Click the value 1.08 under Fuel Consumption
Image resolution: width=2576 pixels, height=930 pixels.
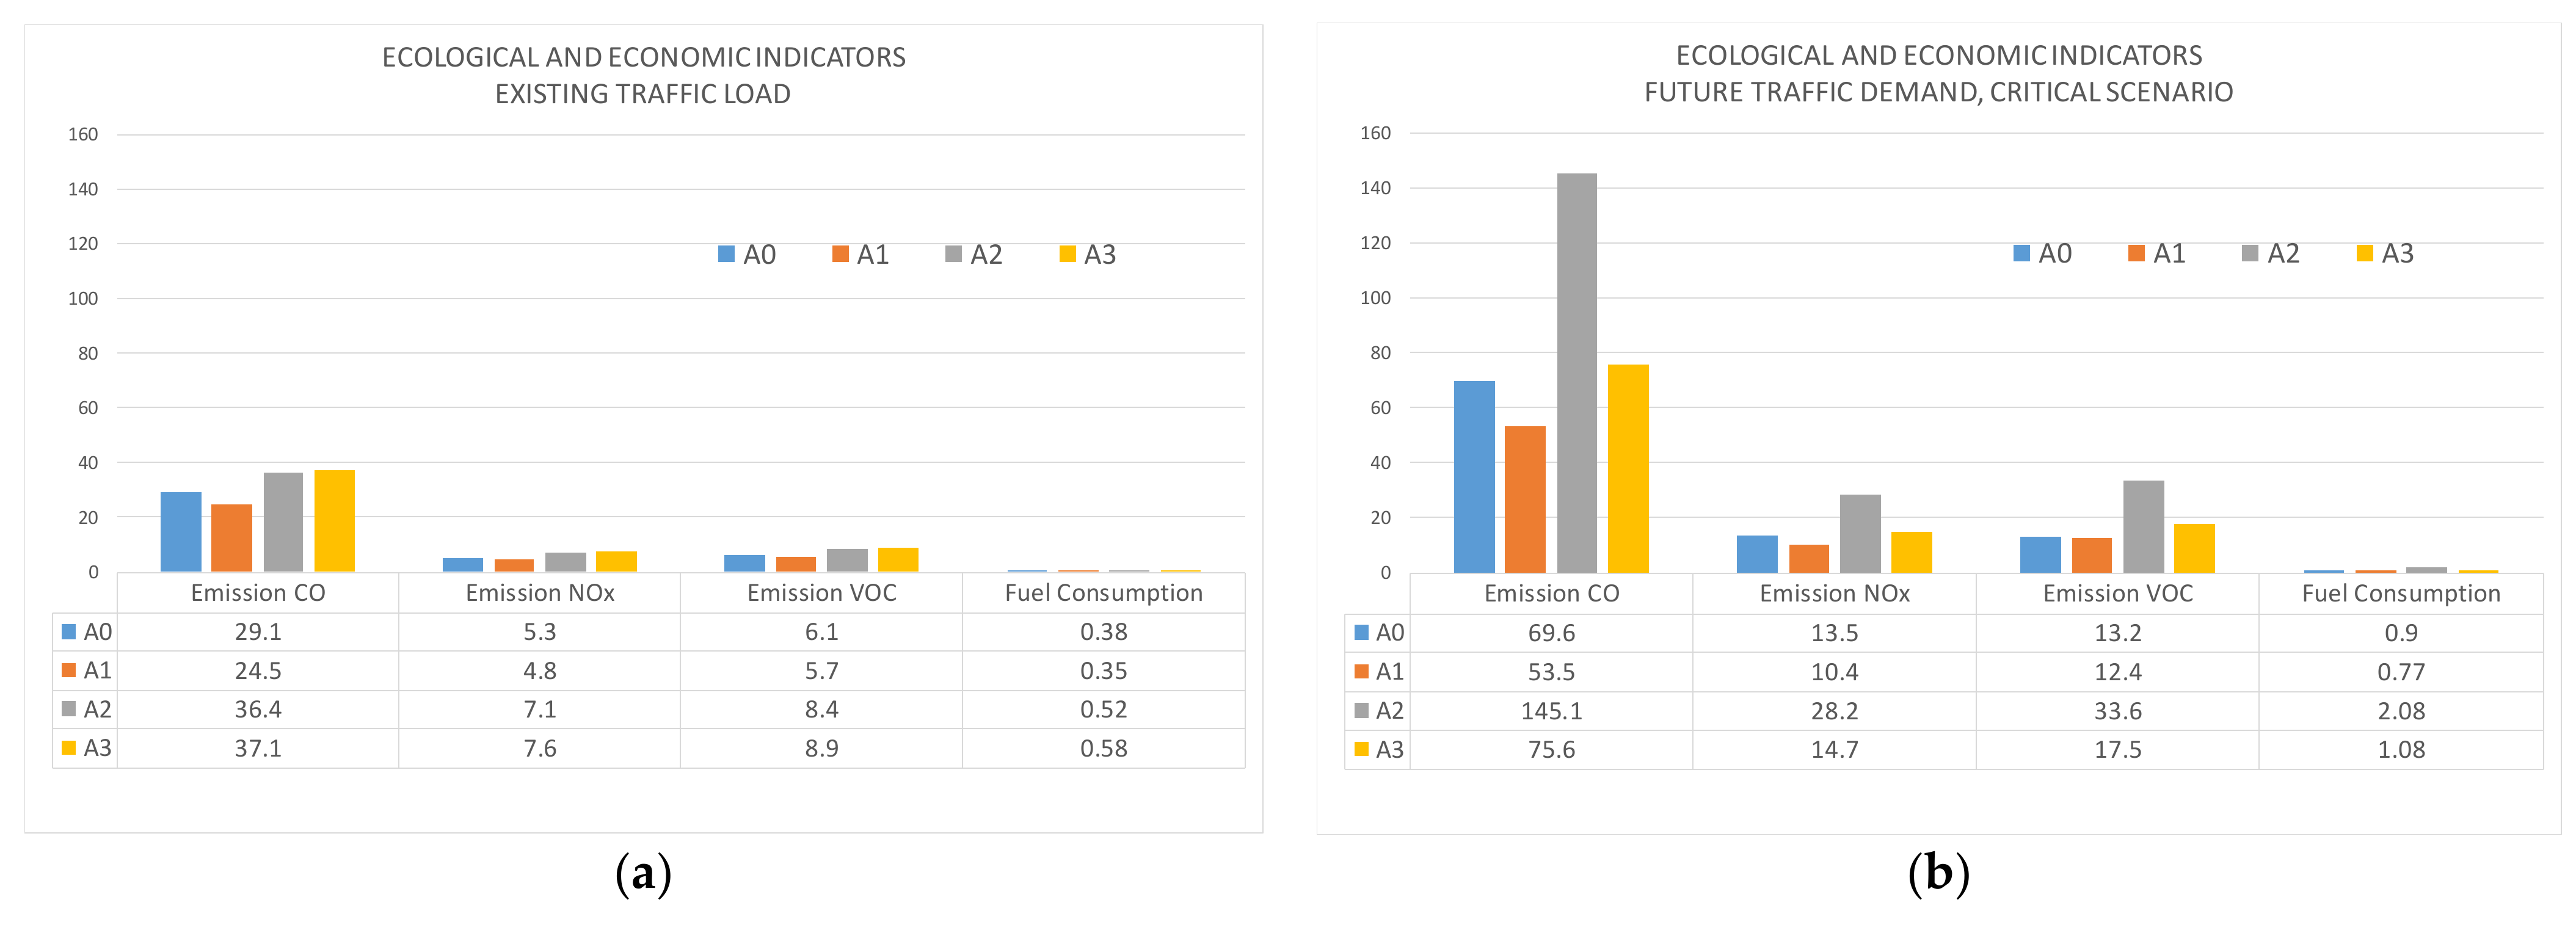coord(2401,749)
